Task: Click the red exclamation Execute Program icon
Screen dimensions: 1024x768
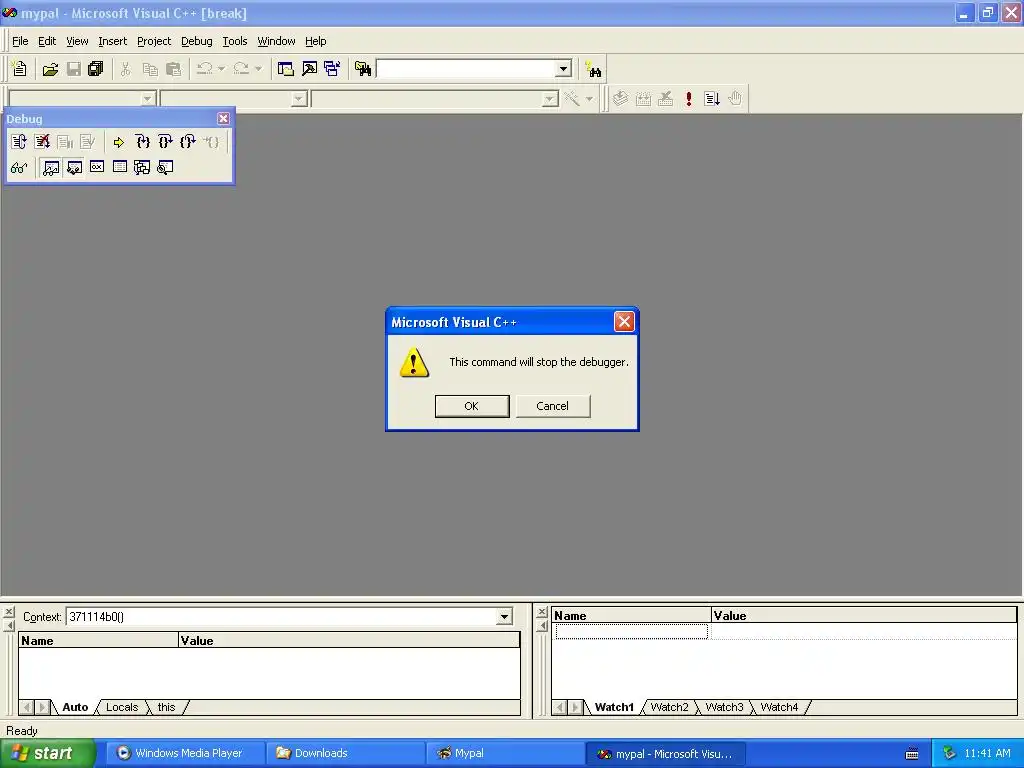Action: click(x=688, y=99)
